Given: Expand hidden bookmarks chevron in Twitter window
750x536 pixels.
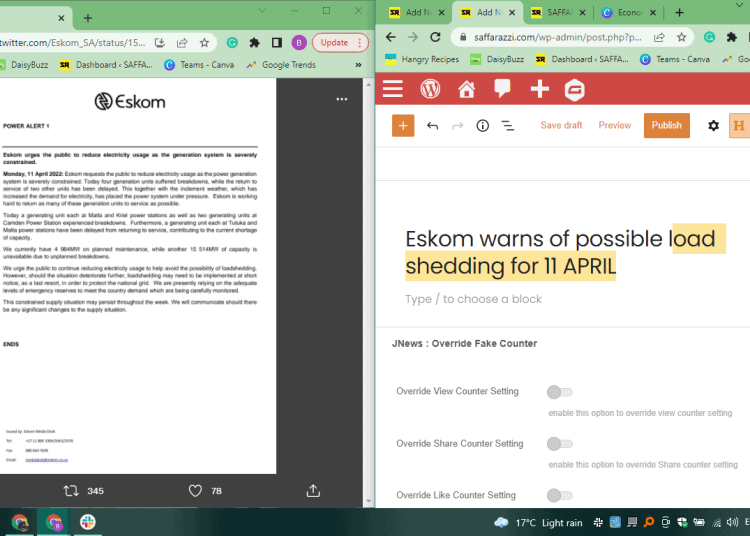Looking at the screenshot, I should pyautogui.click(x=358, y=65).
